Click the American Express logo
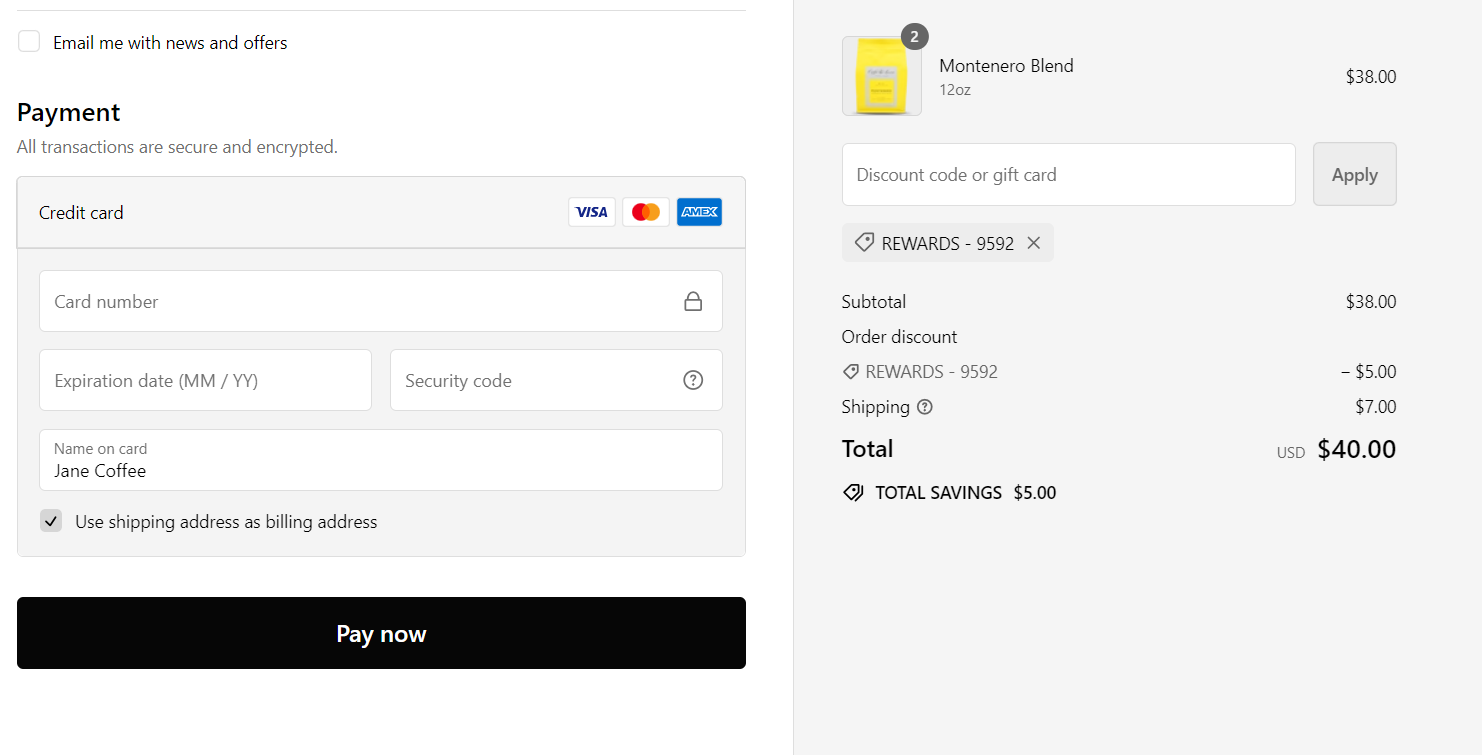1482x755 pixels. 699,212
